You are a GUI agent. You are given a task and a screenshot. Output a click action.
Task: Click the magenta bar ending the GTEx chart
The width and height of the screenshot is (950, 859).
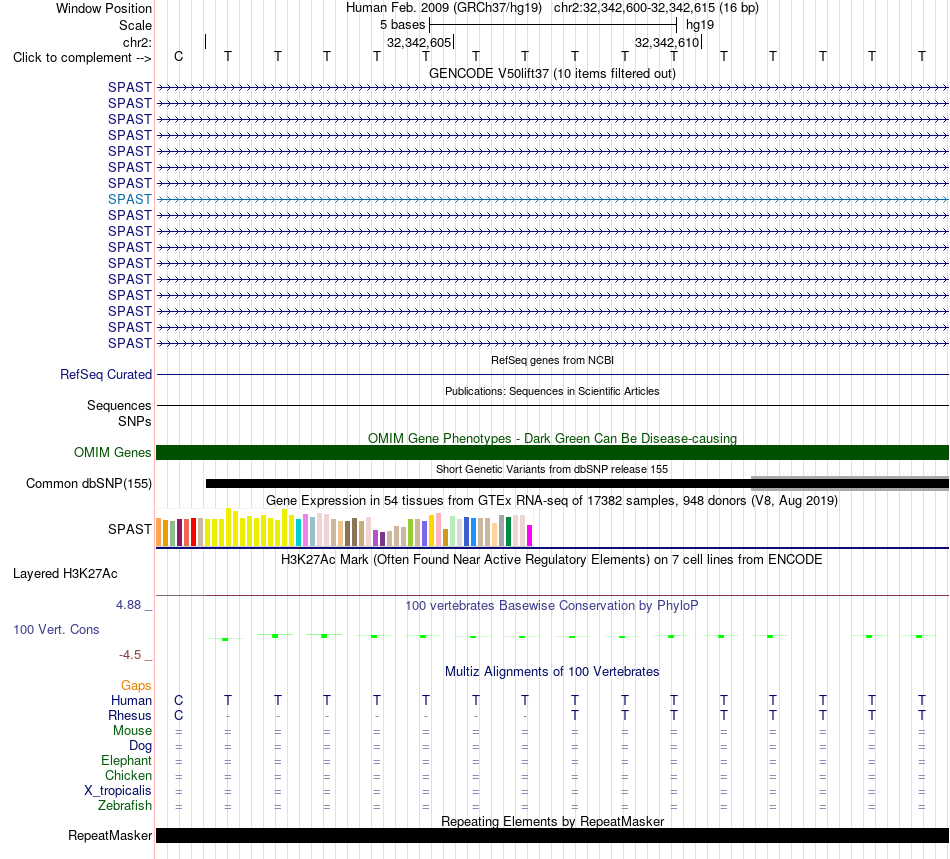pyautogui.click(x=530, y=536)
